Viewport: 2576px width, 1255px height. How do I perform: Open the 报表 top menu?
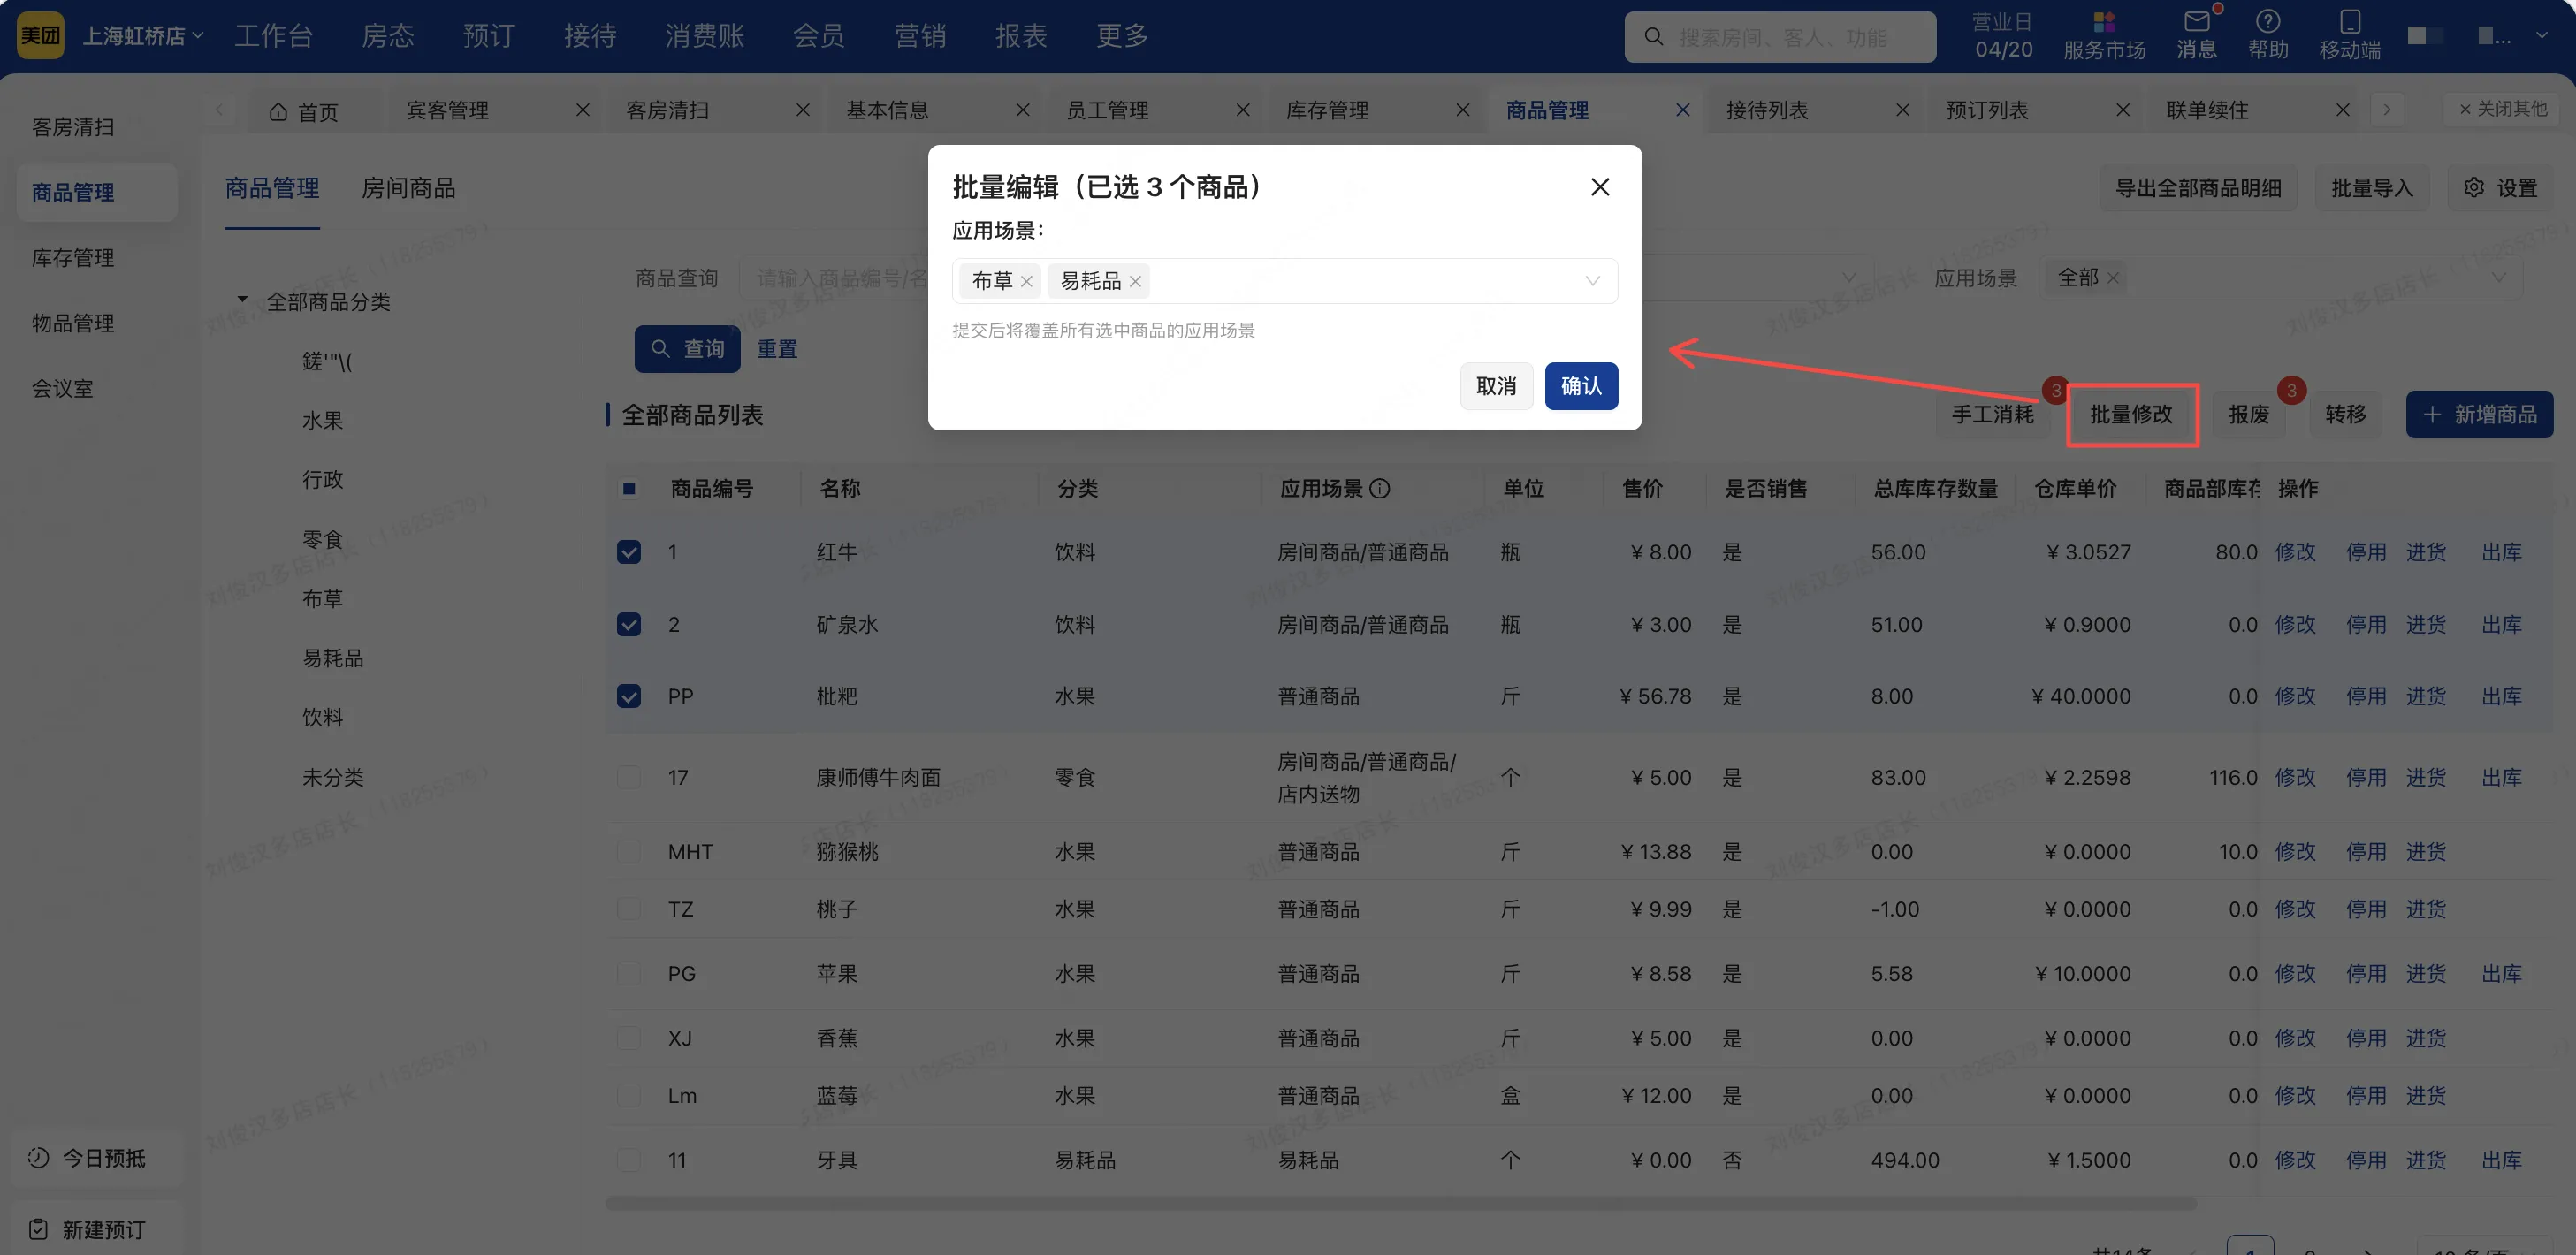(1021, 36)
